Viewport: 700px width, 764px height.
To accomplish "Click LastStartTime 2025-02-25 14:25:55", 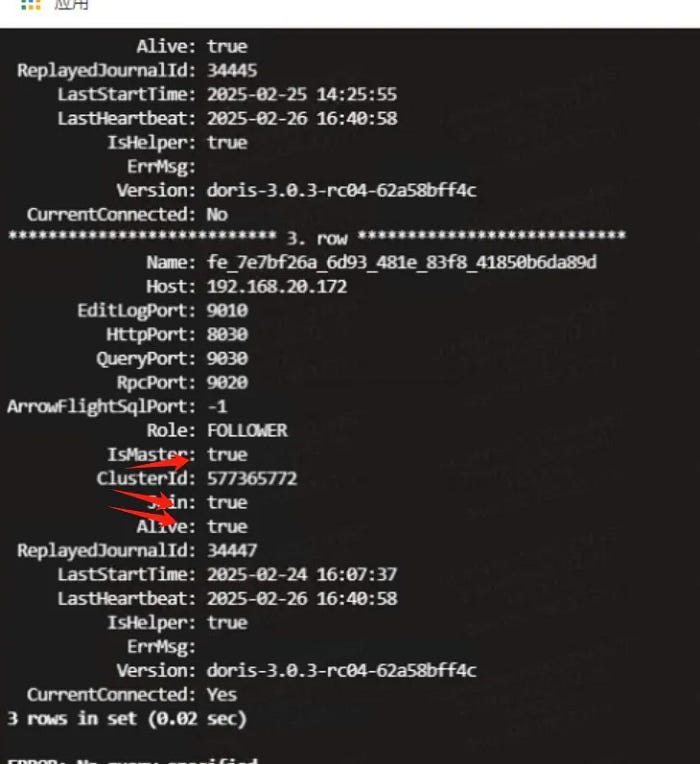I will click(302, 94).
